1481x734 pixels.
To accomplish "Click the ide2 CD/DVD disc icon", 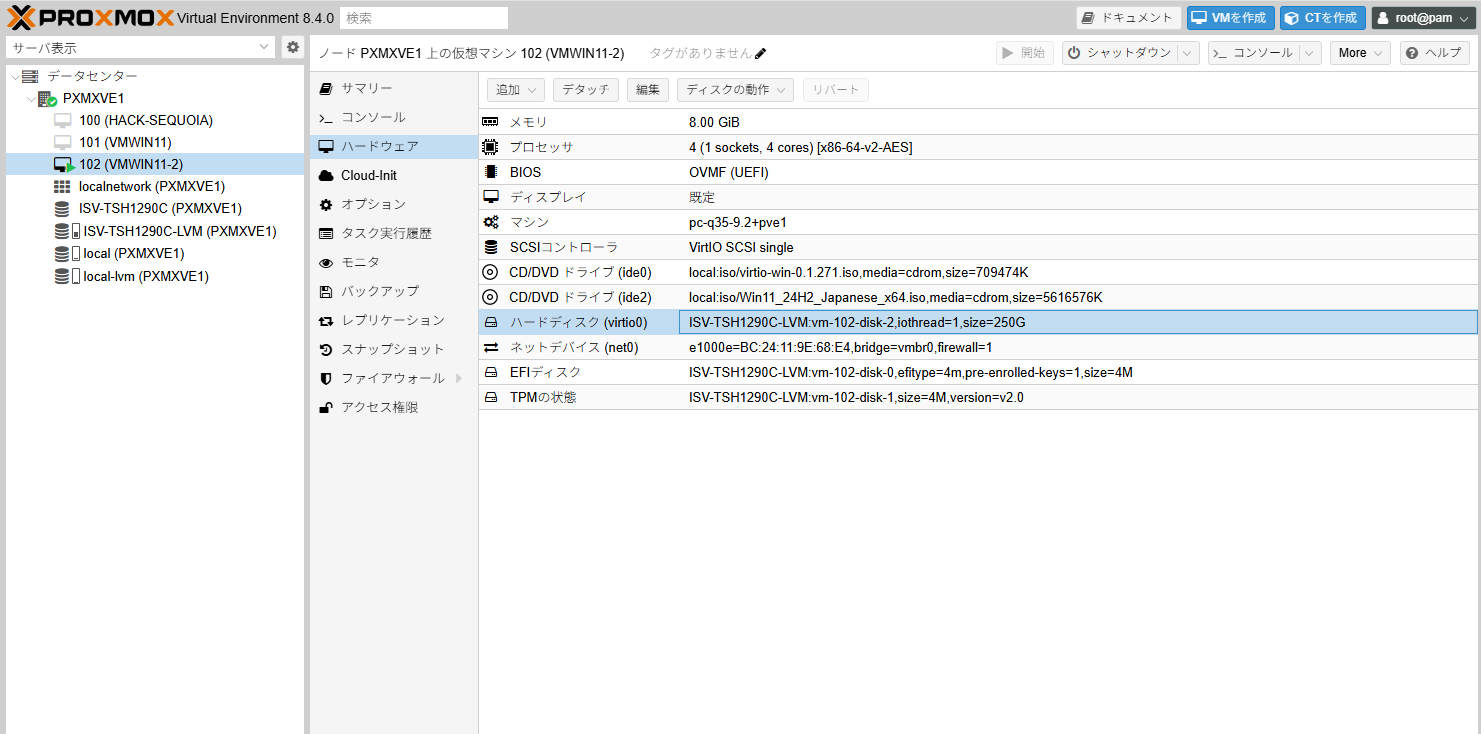I will pyautogui.click(x=490, y=297).
